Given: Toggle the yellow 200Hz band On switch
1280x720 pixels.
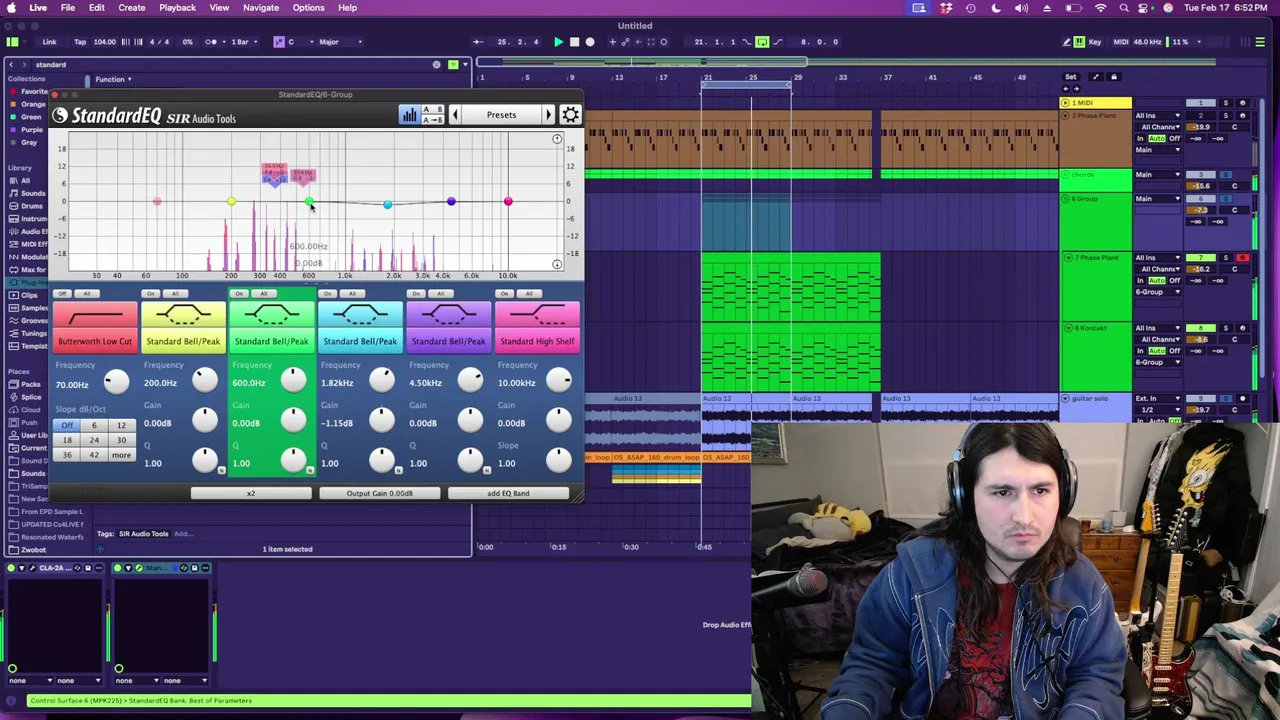Looking at the screenshot, I should coord(150,294).
